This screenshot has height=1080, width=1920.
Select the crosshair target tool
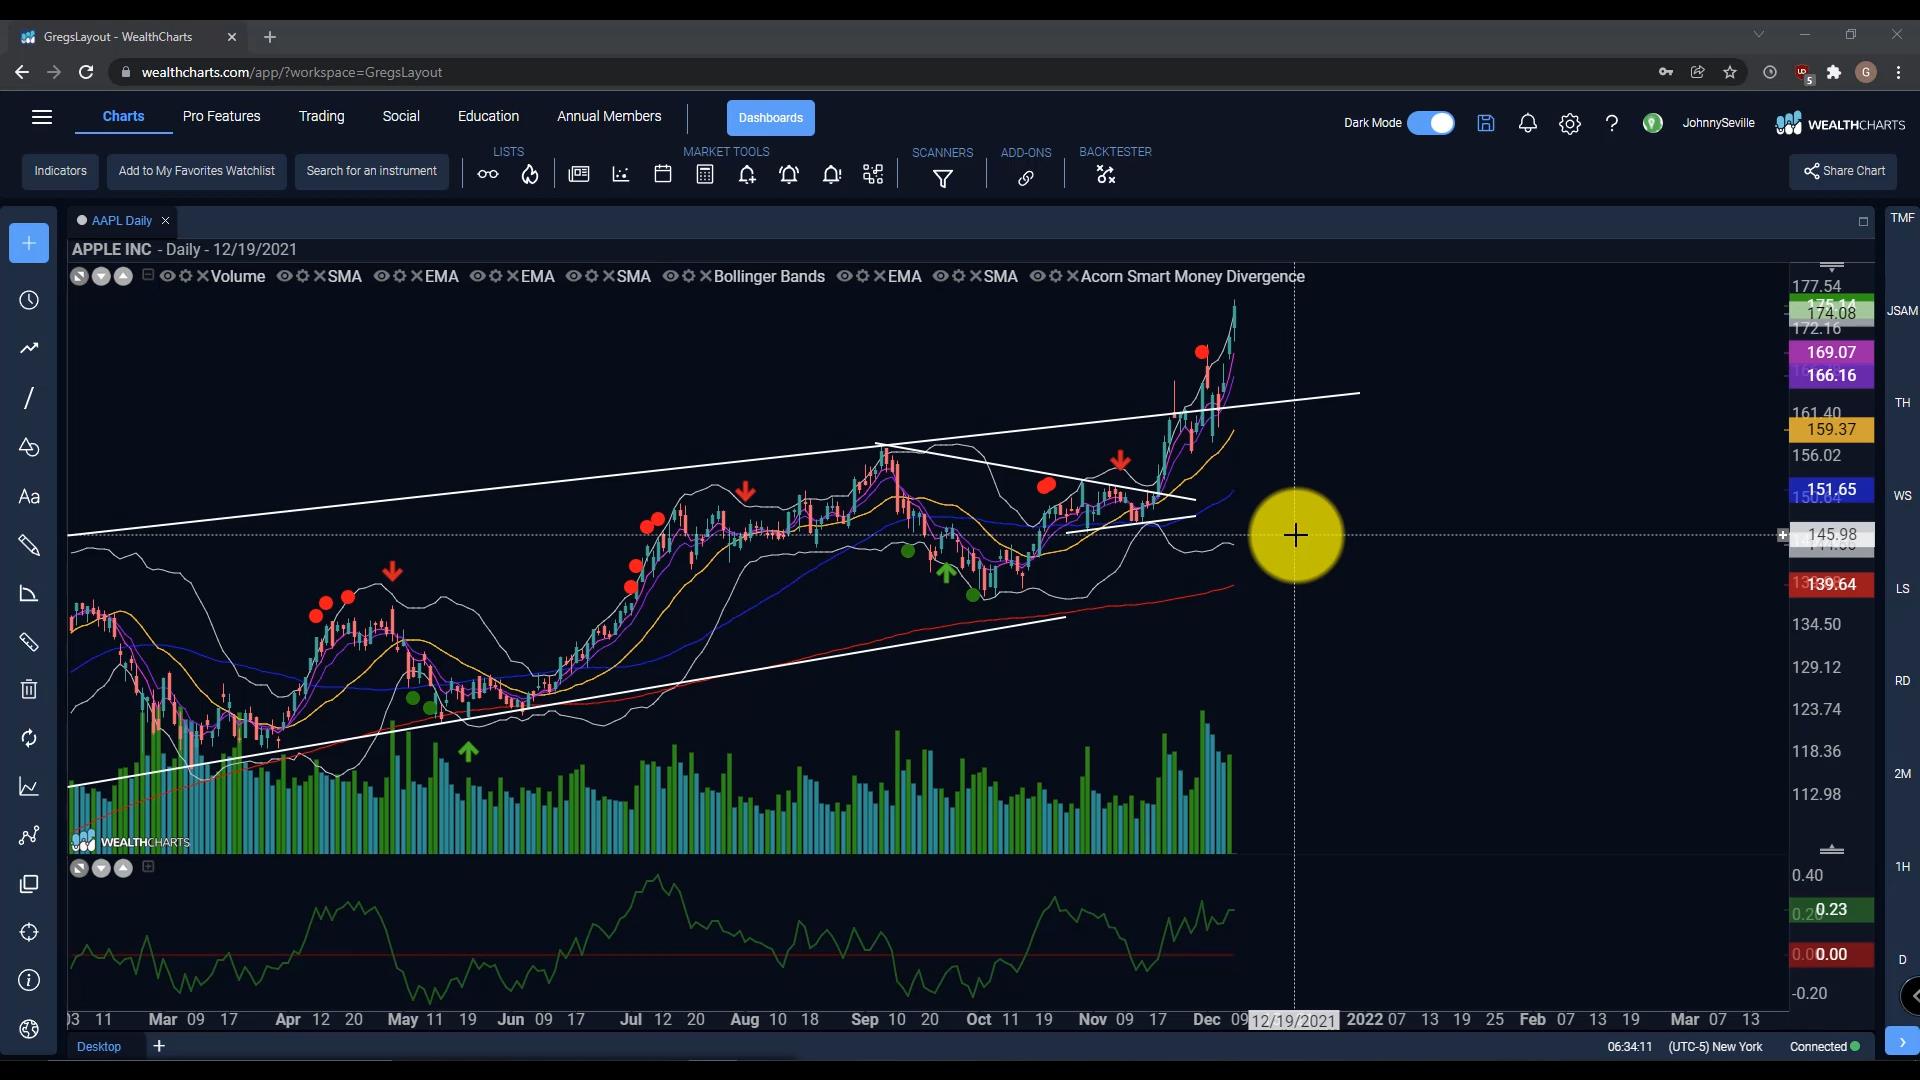pyautogui.click(x=29, y=932)
